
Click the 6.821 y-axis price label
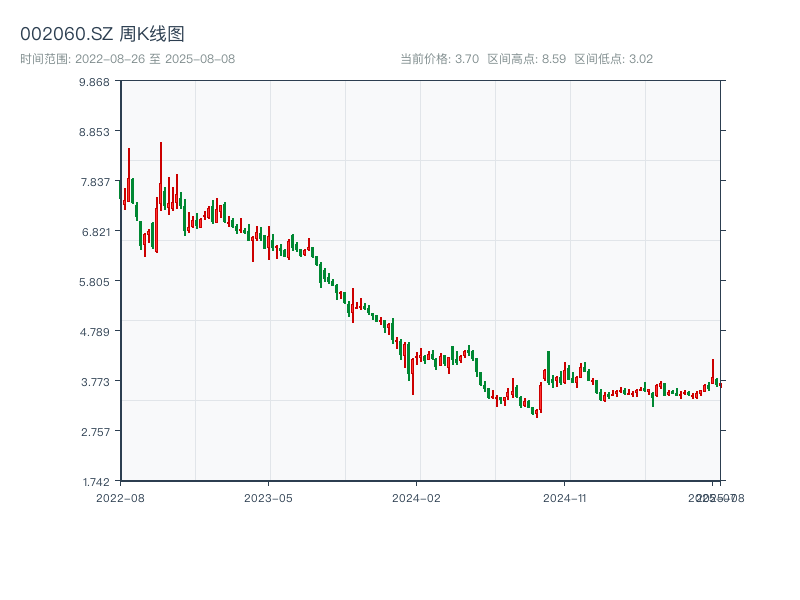pos(96,232)
